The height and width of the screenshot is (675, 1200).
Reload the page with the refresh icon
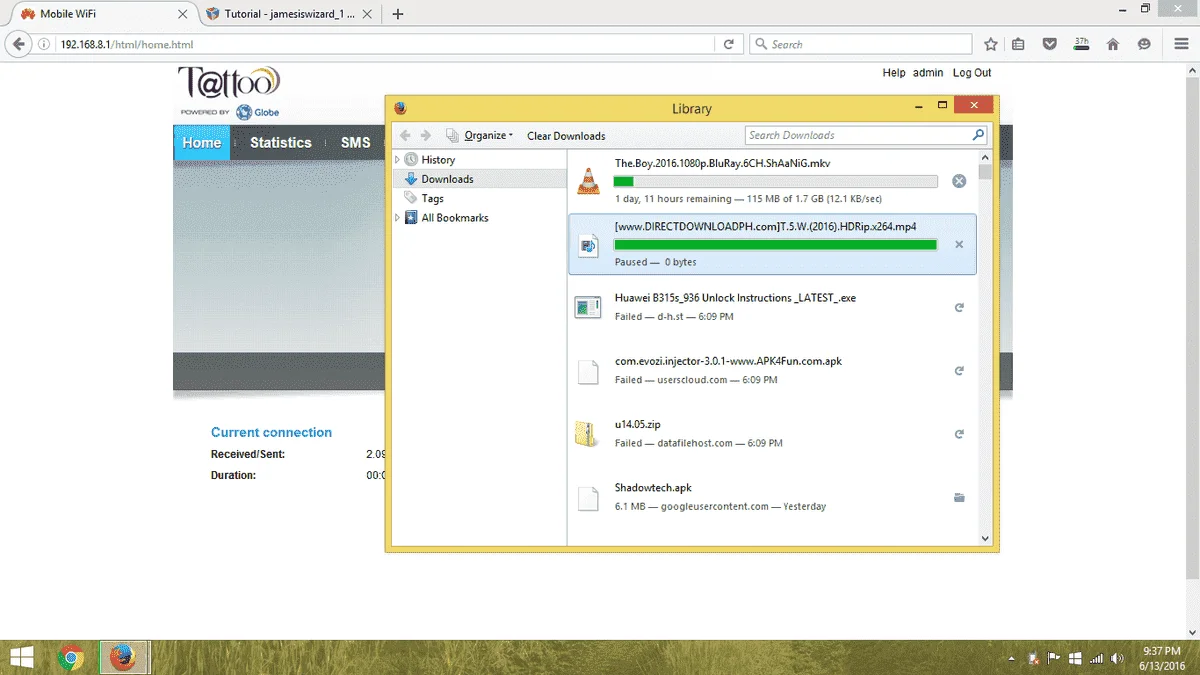(x=729, y=44)
